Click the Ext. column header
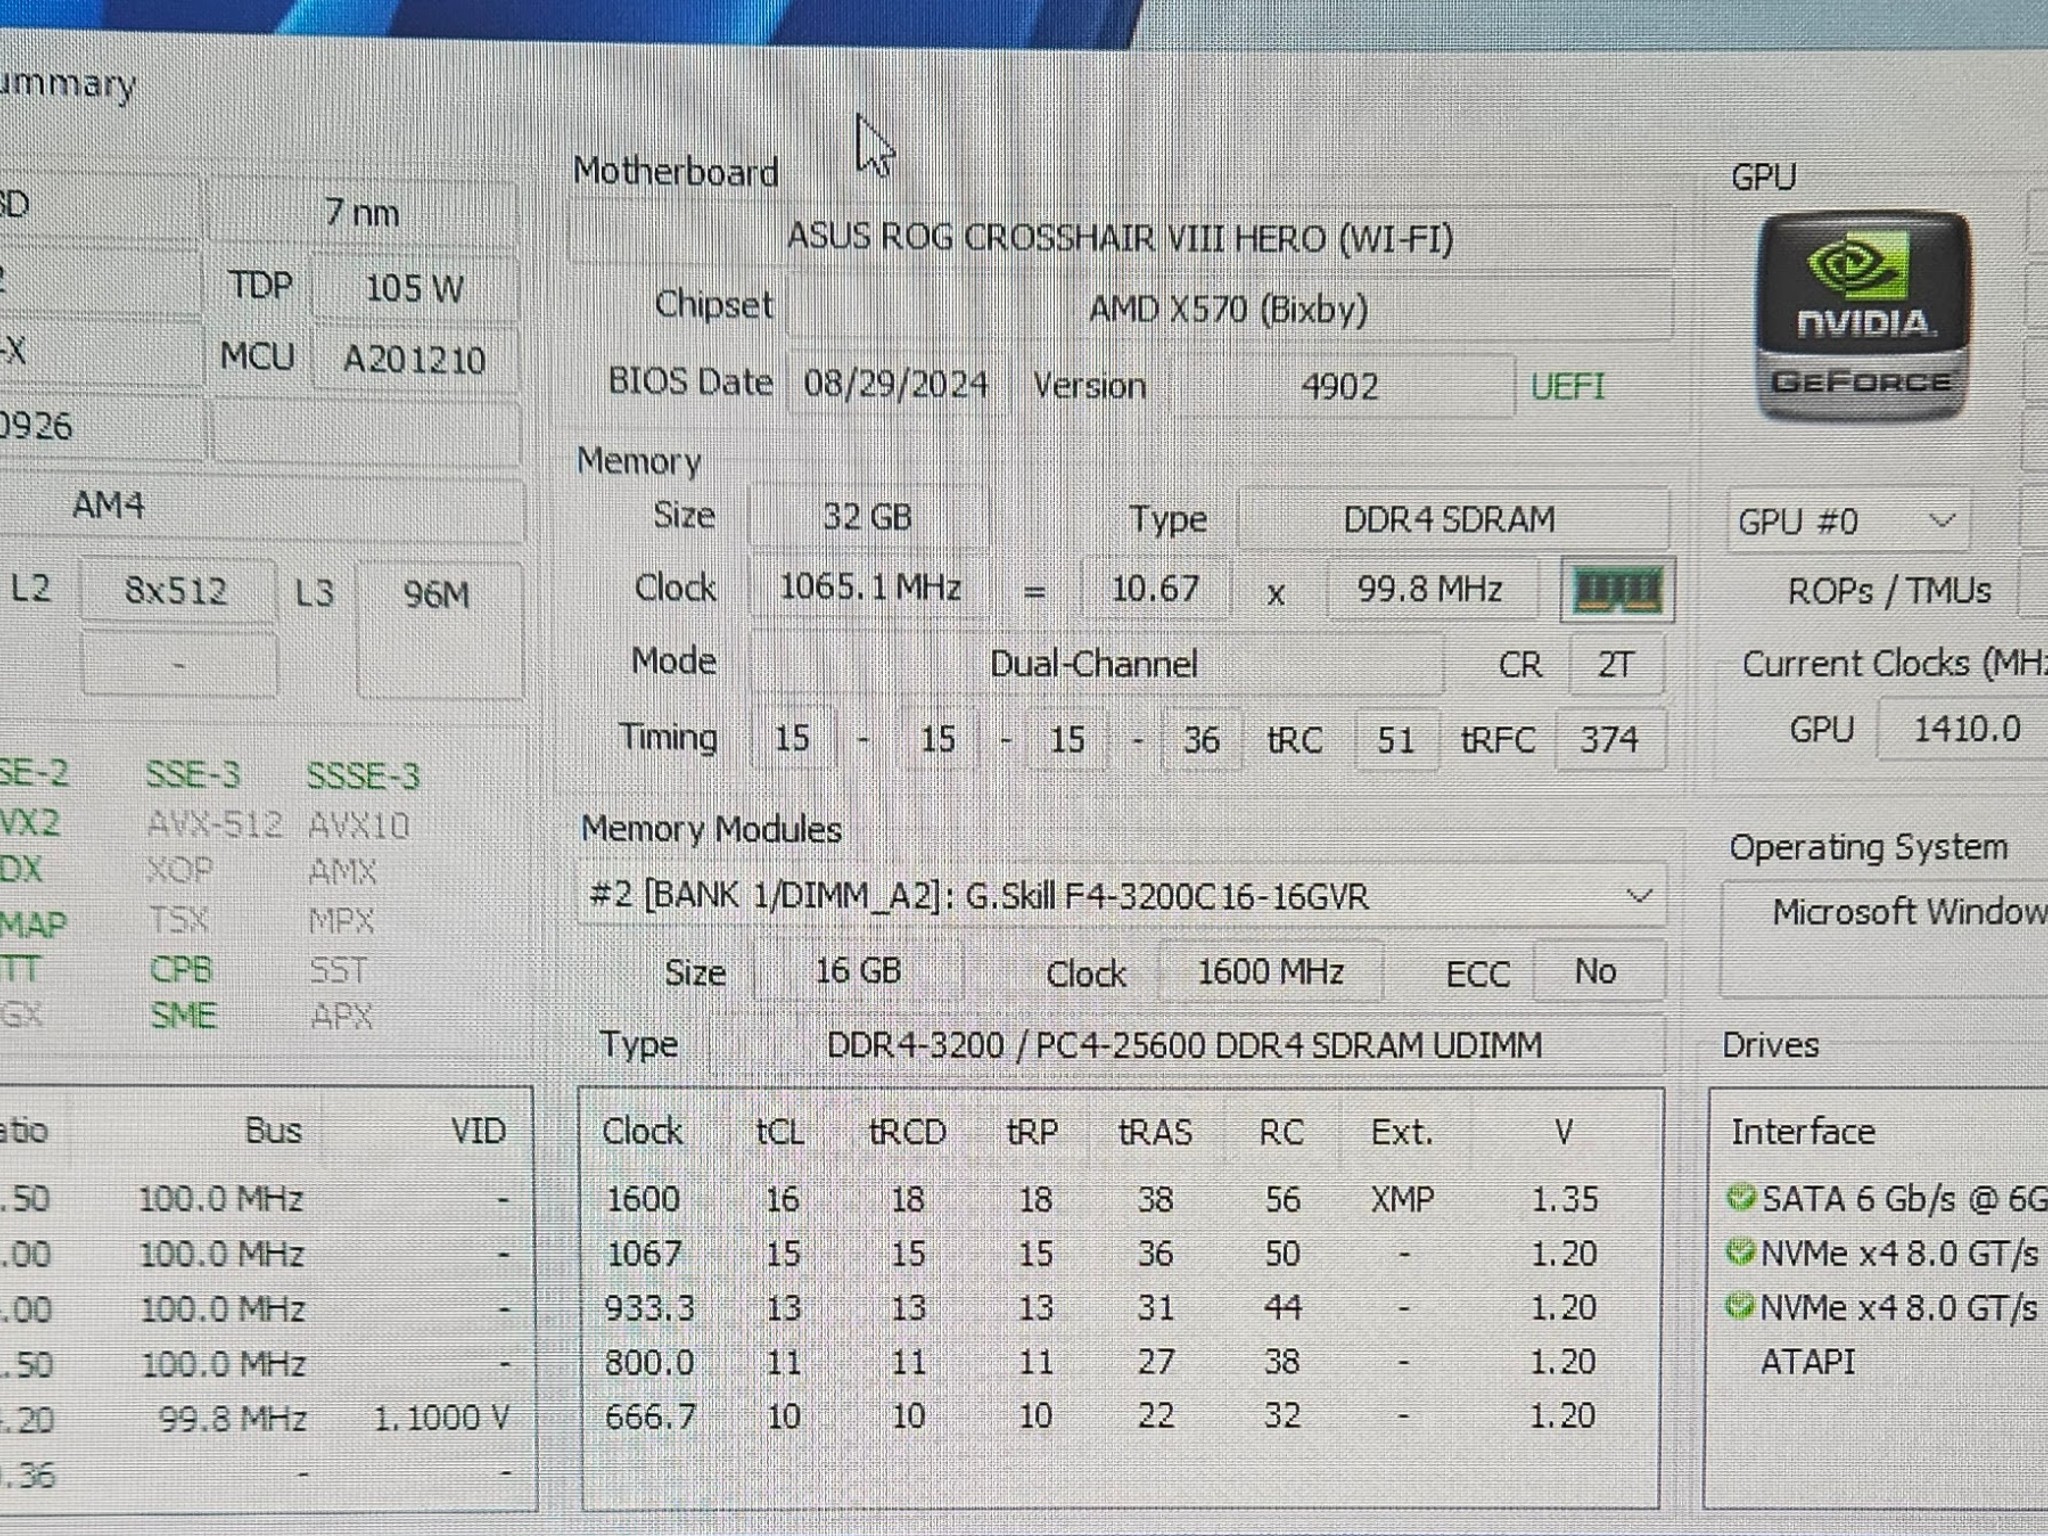 coord(1402,1133)
